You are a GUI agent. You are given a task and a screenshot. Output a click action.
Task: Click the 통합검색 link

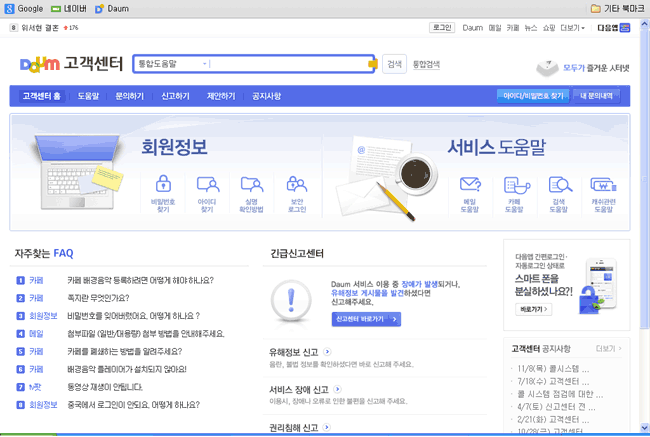[x=426, y=64]
